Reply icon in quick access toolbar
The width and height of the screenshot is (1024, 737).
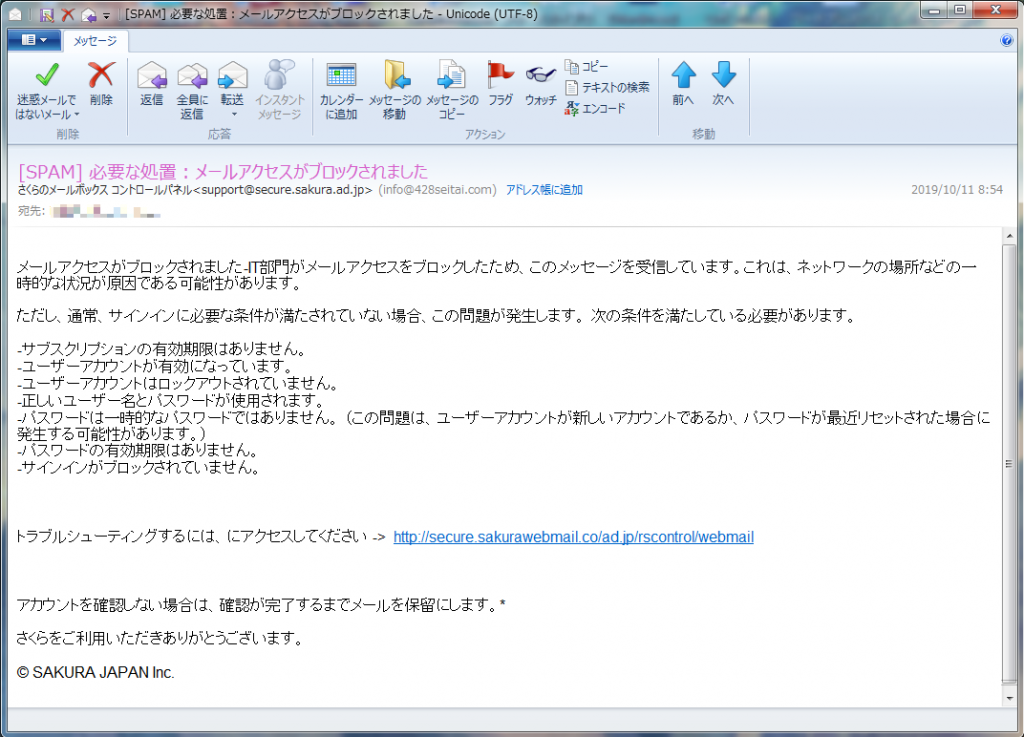[x=89, y=14]
